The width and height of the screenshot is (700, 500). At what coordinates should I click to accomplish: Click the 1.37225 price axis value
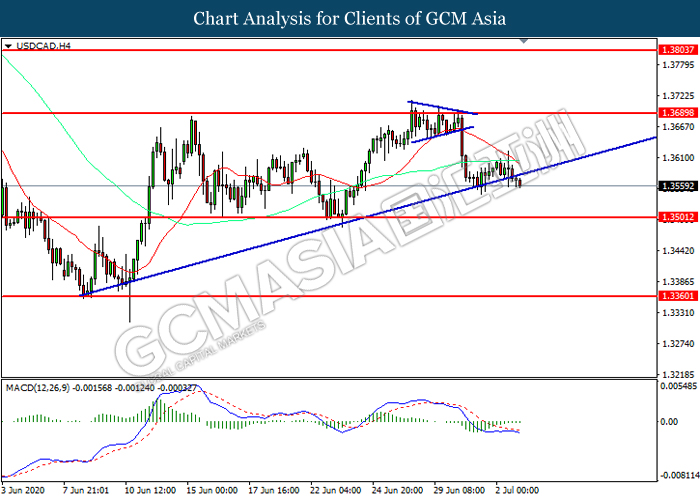pyautogui.click(x=678, y=96)
